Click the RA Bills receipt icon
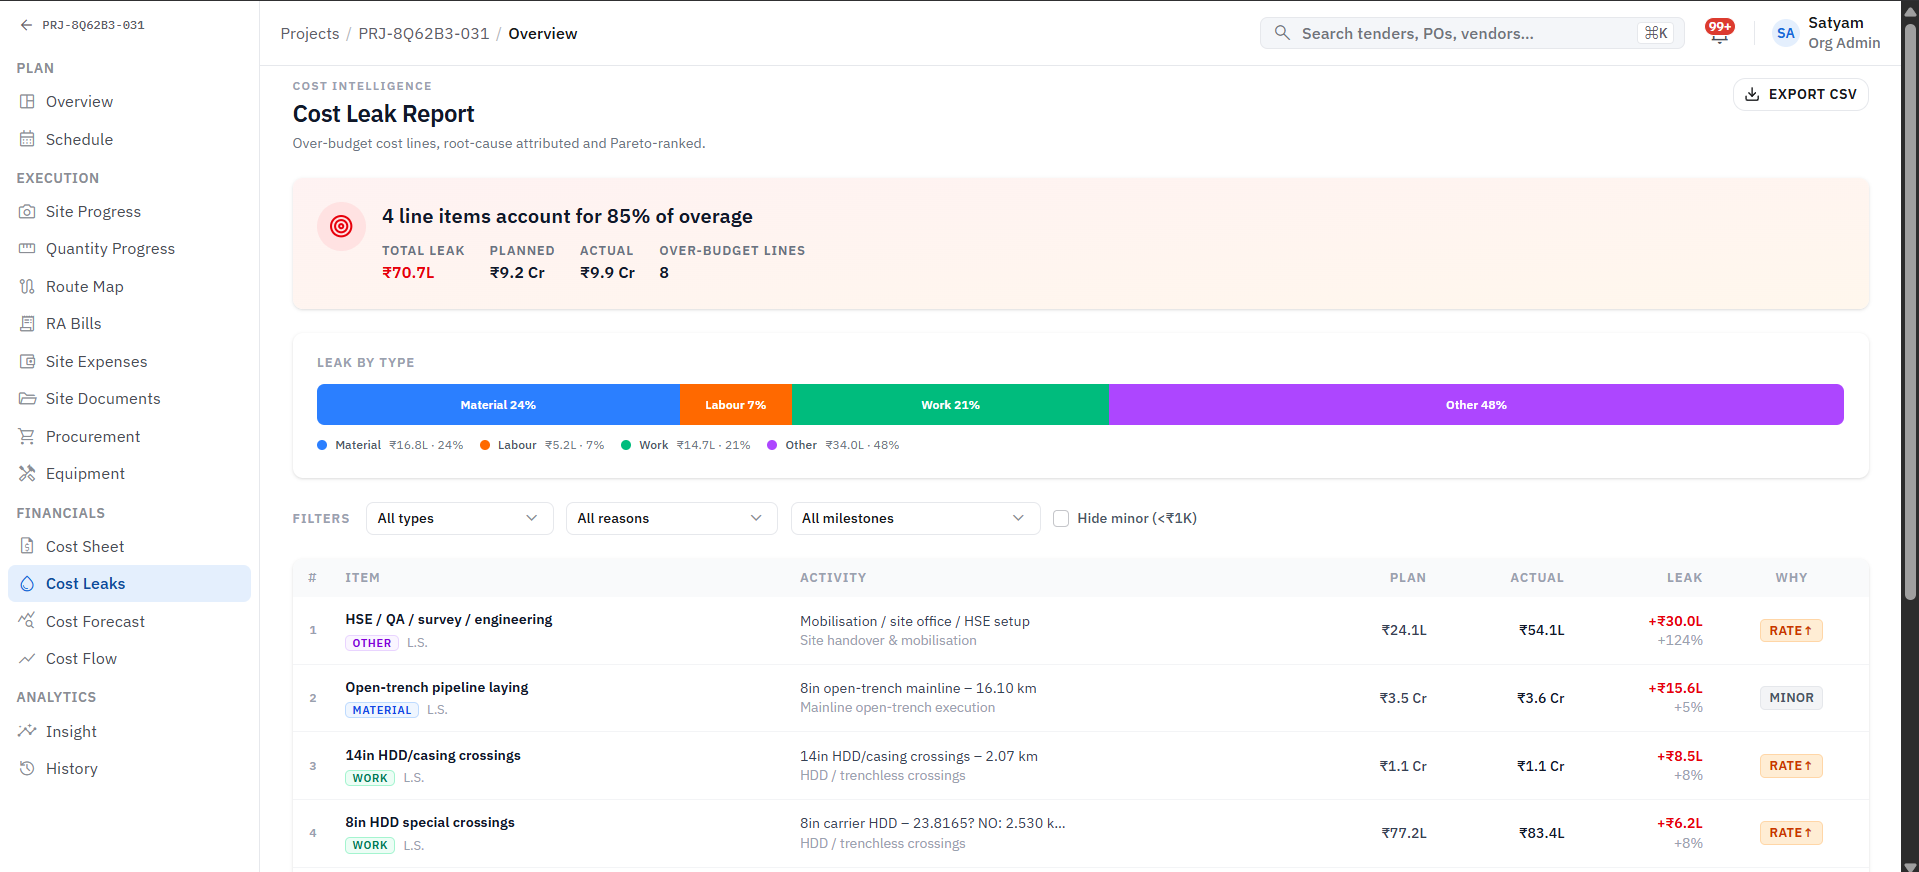Image resolution: width=1919 pixels, height=872 pixels. [27, 324]
